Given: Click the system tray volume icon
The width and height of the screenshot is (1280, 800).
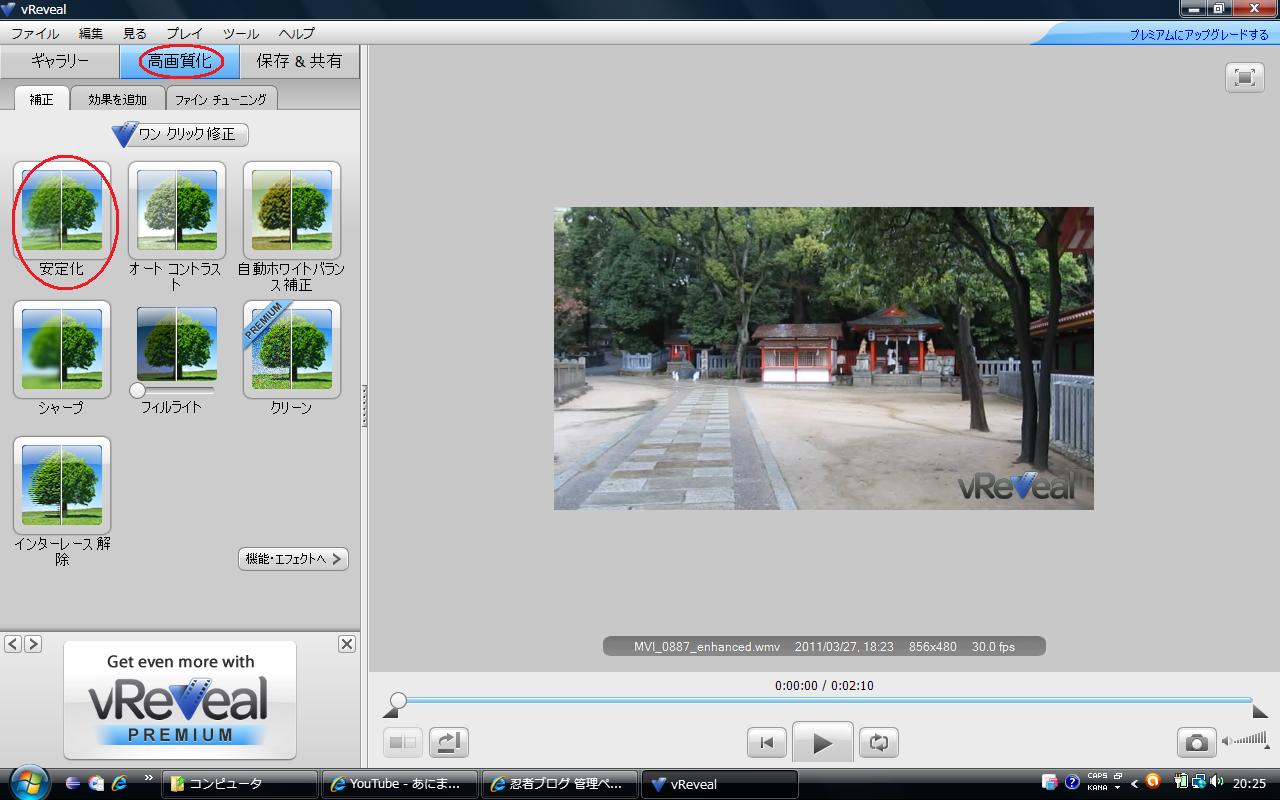Looking at the screenshot, I should (1217, 782).
